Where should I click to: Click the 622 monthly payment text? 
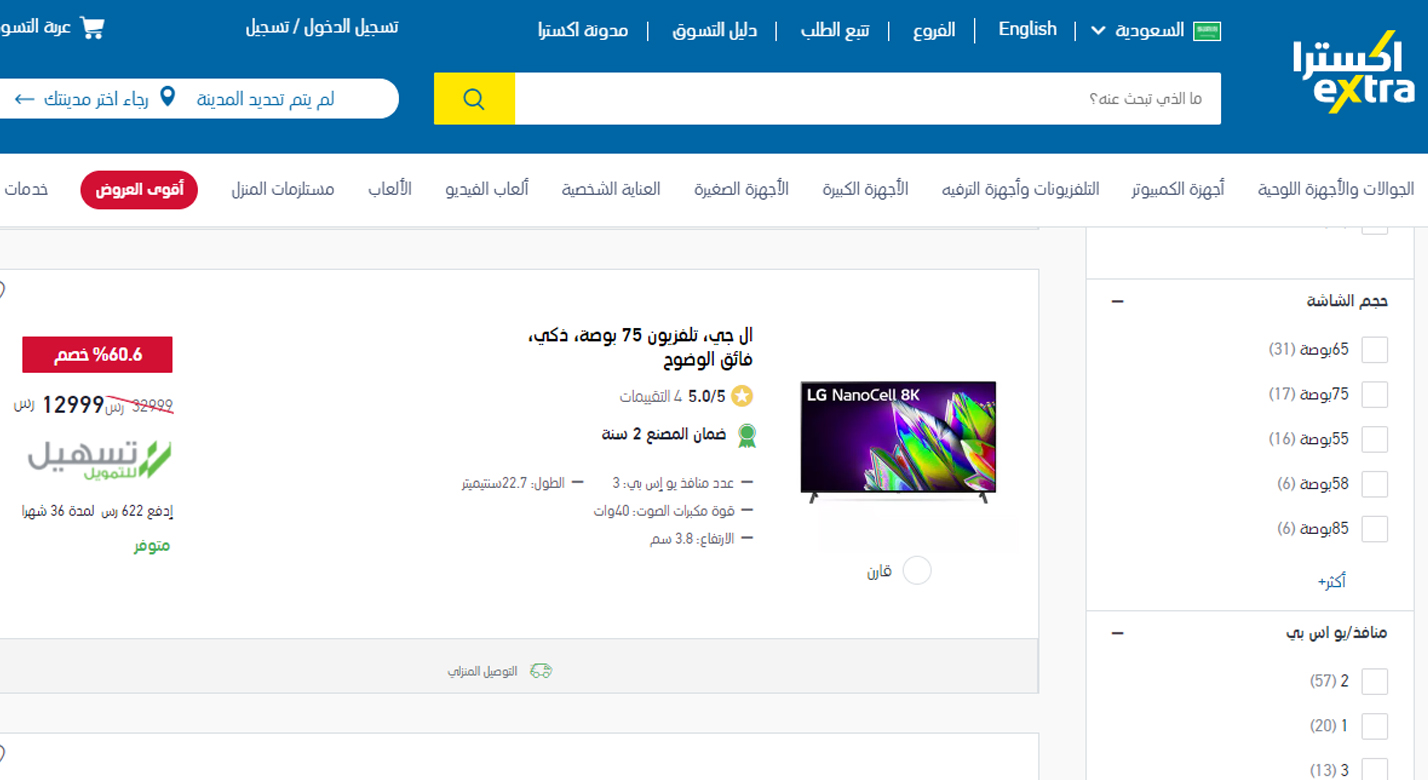point(98,511)
